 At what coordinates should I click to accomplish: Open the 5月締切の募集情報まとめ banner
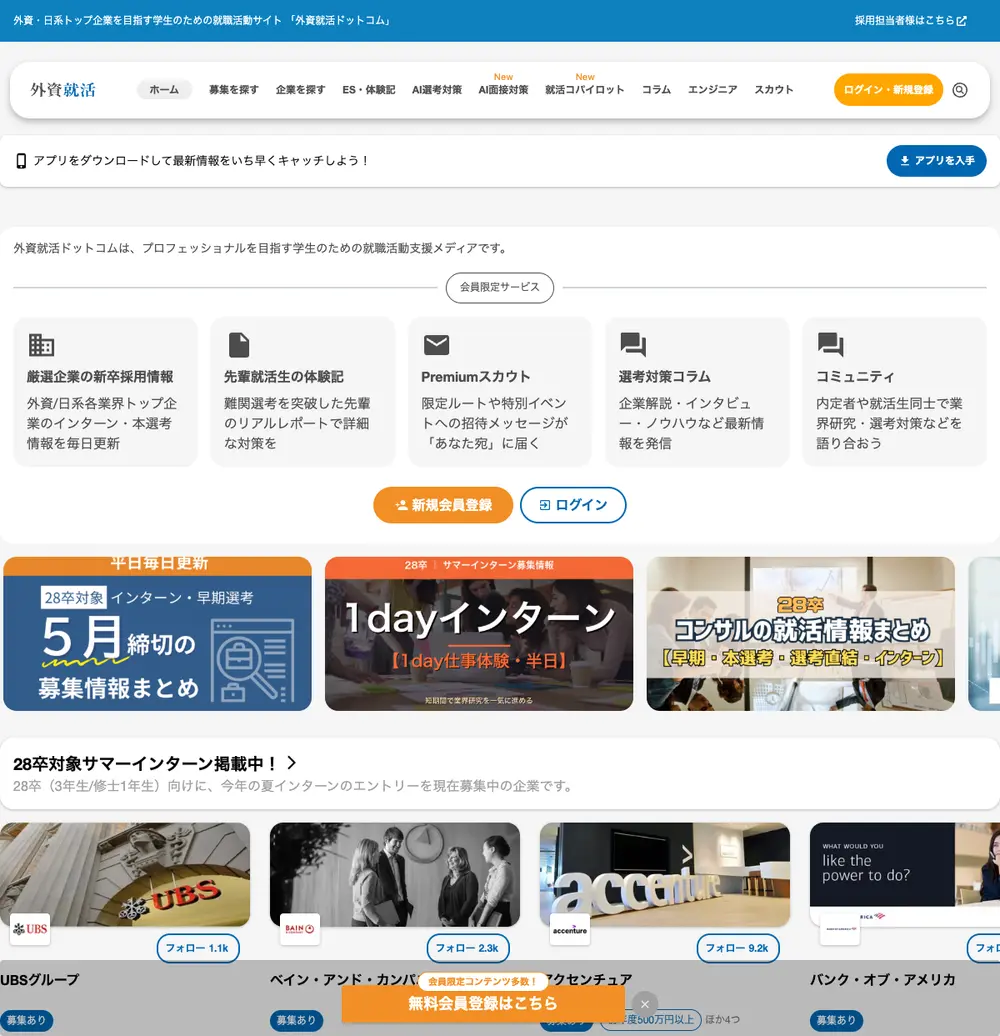tap(157, 634)
